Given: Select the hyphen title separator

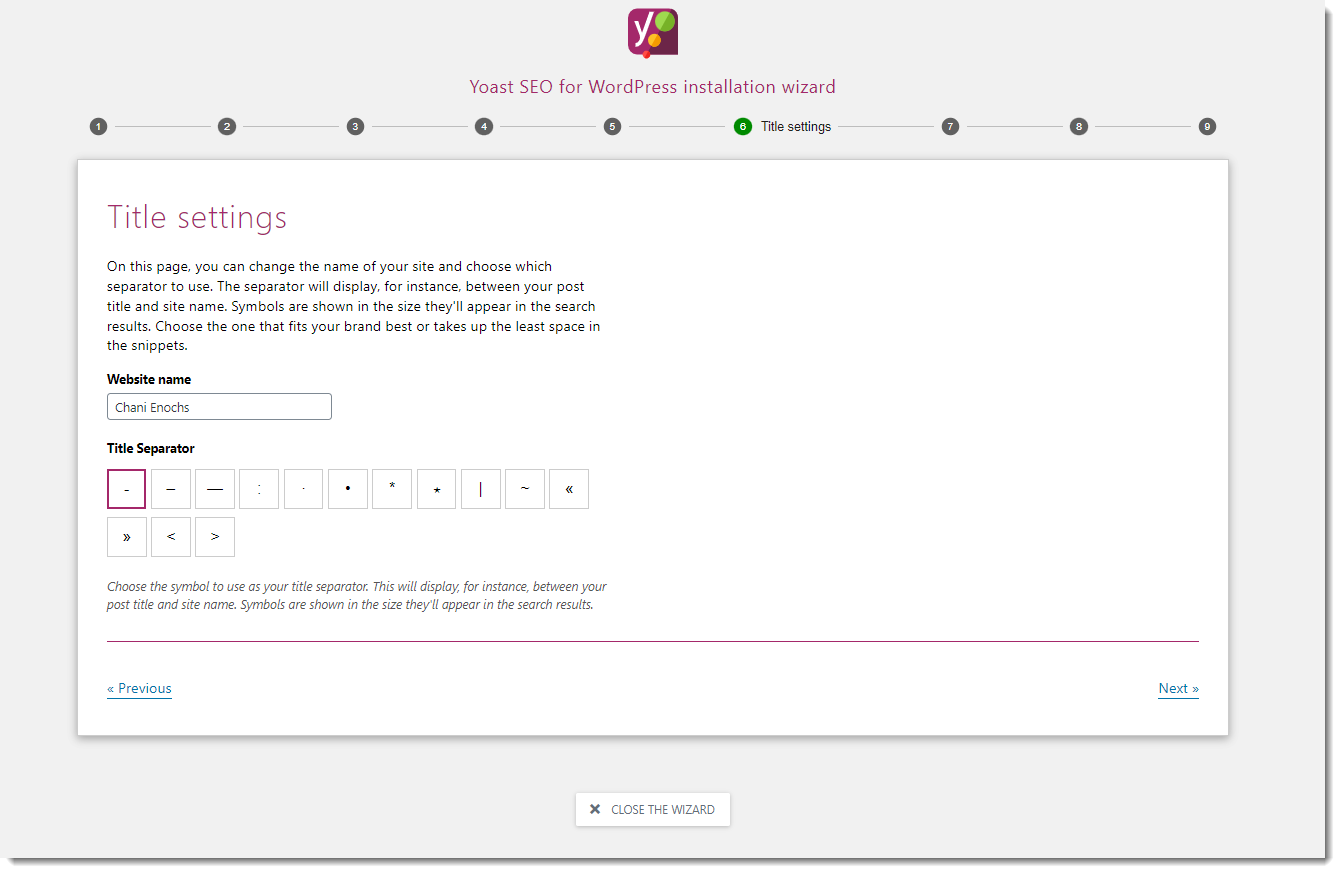Looking at the screenshot, I should (127, 489).
